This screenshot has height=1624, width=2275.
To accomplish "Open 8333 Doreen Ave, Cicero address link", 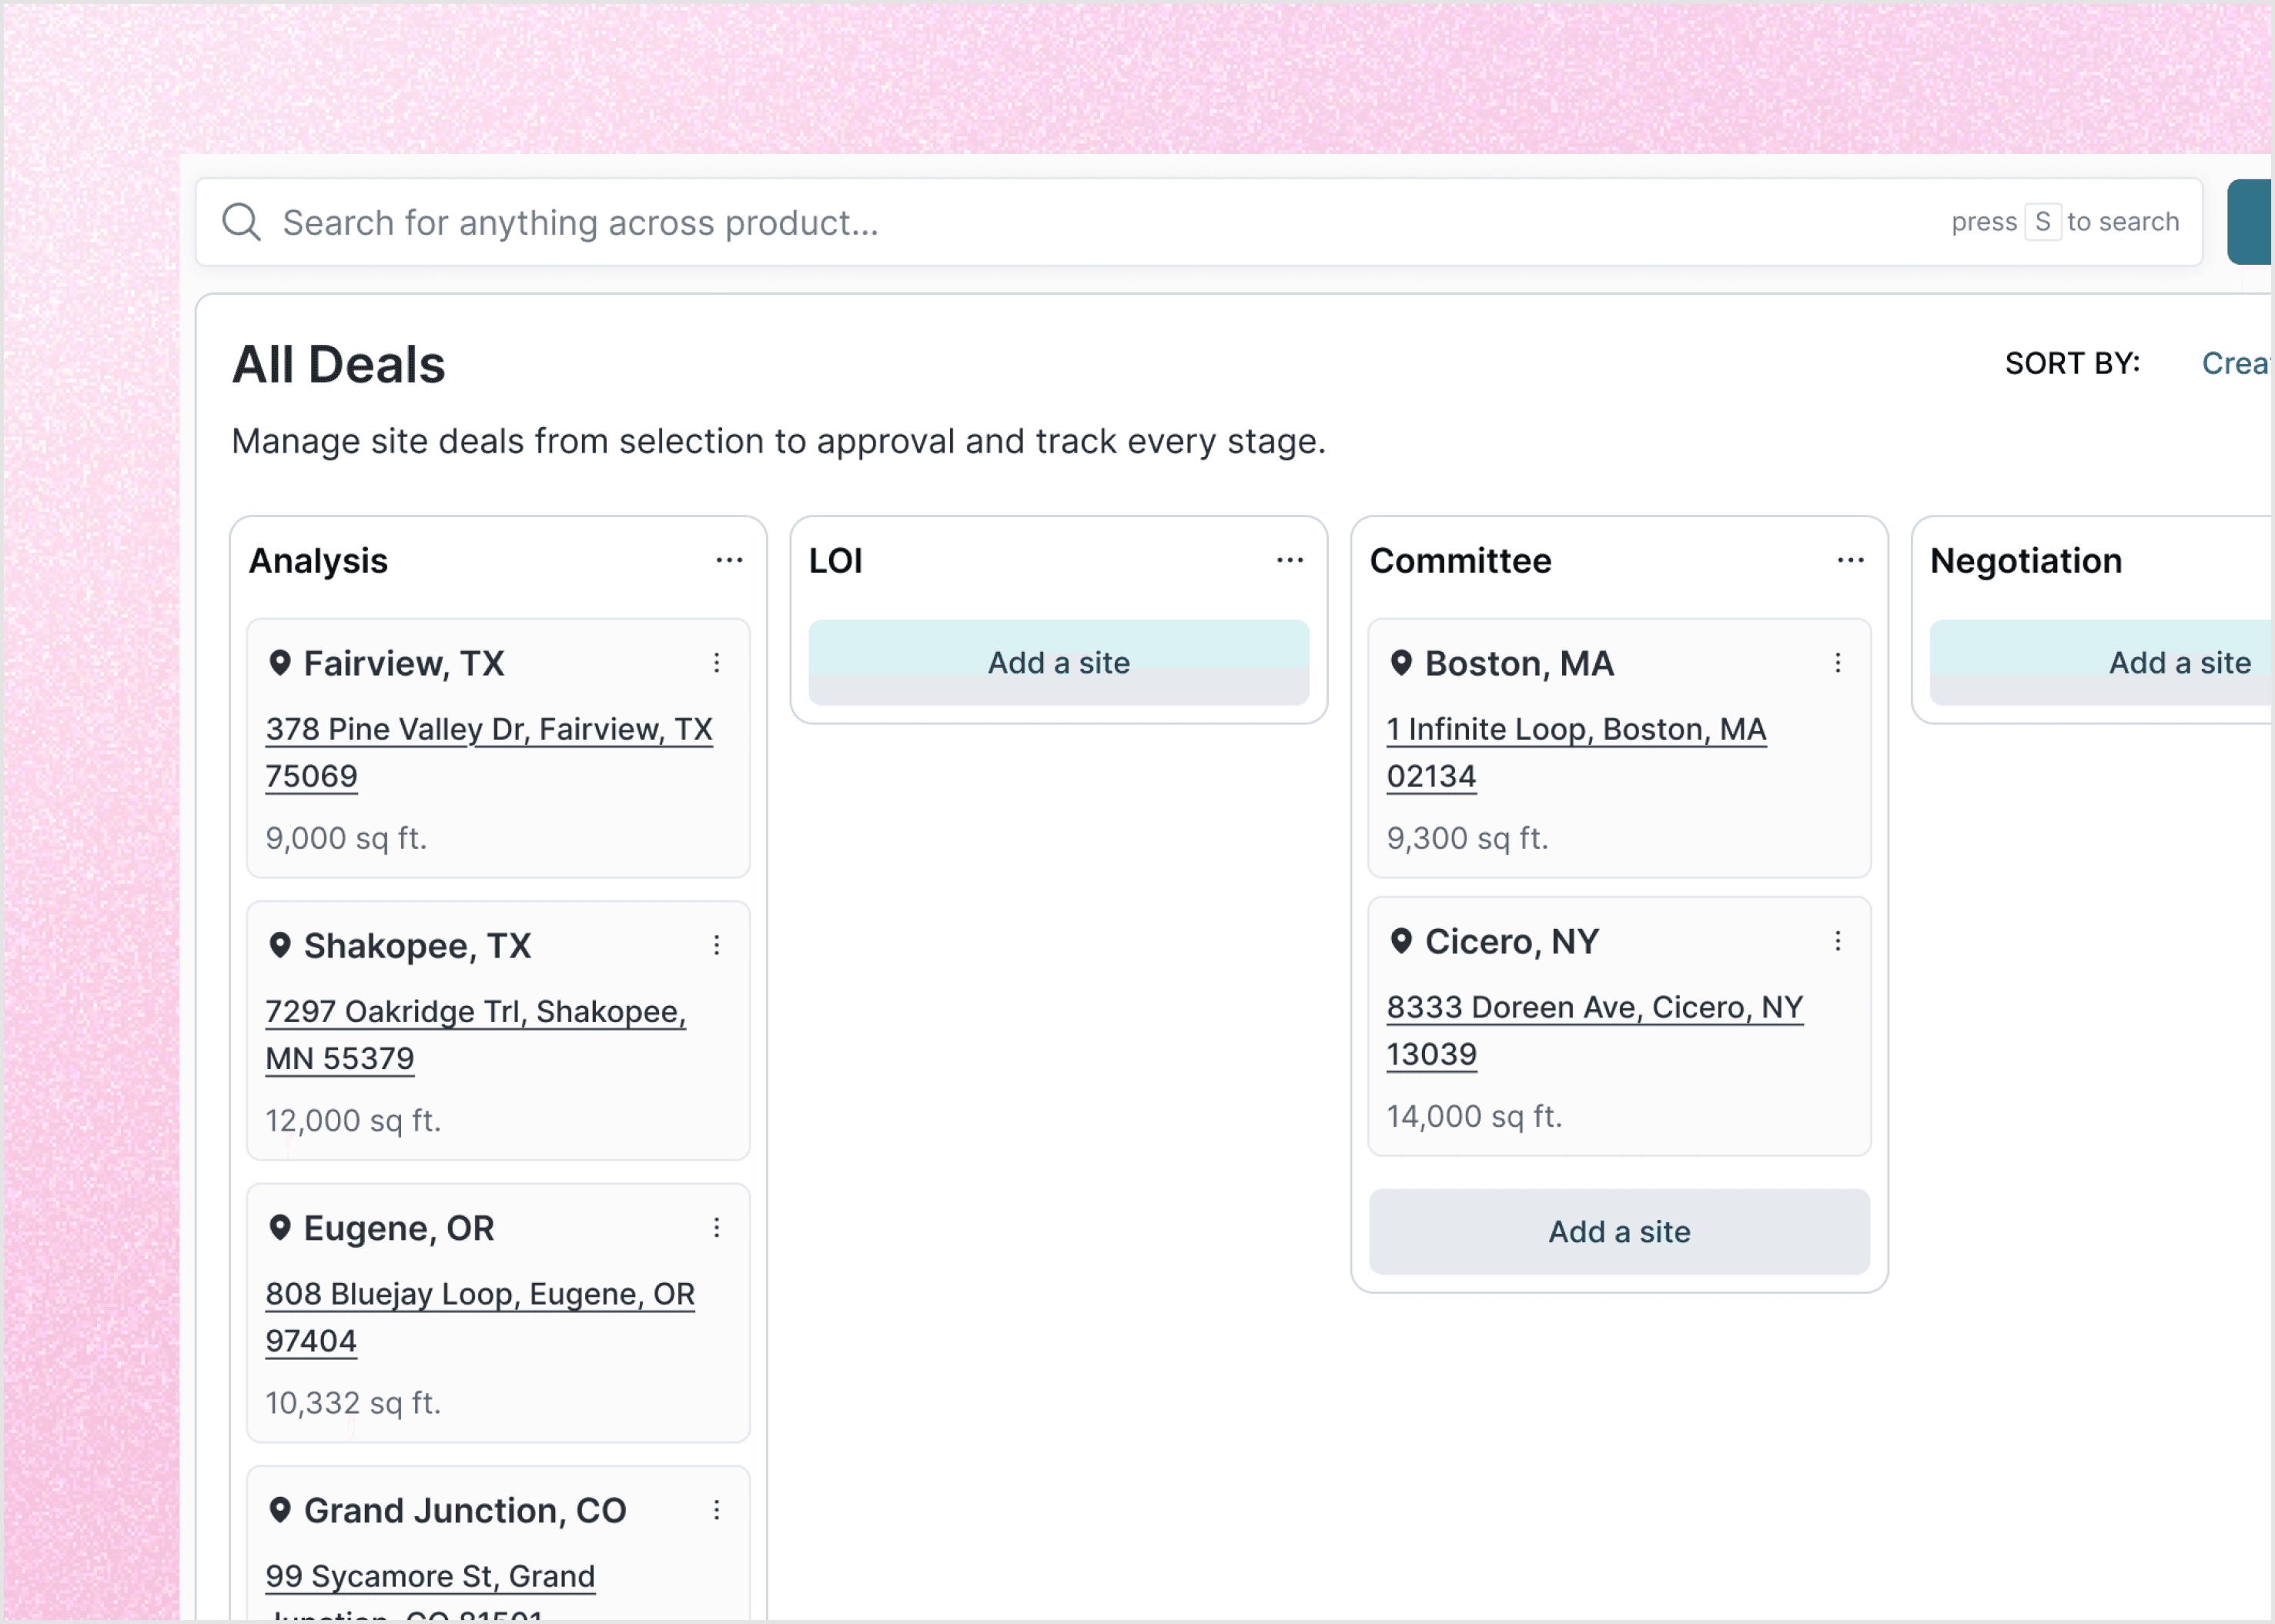I will click(1594, 1008).
